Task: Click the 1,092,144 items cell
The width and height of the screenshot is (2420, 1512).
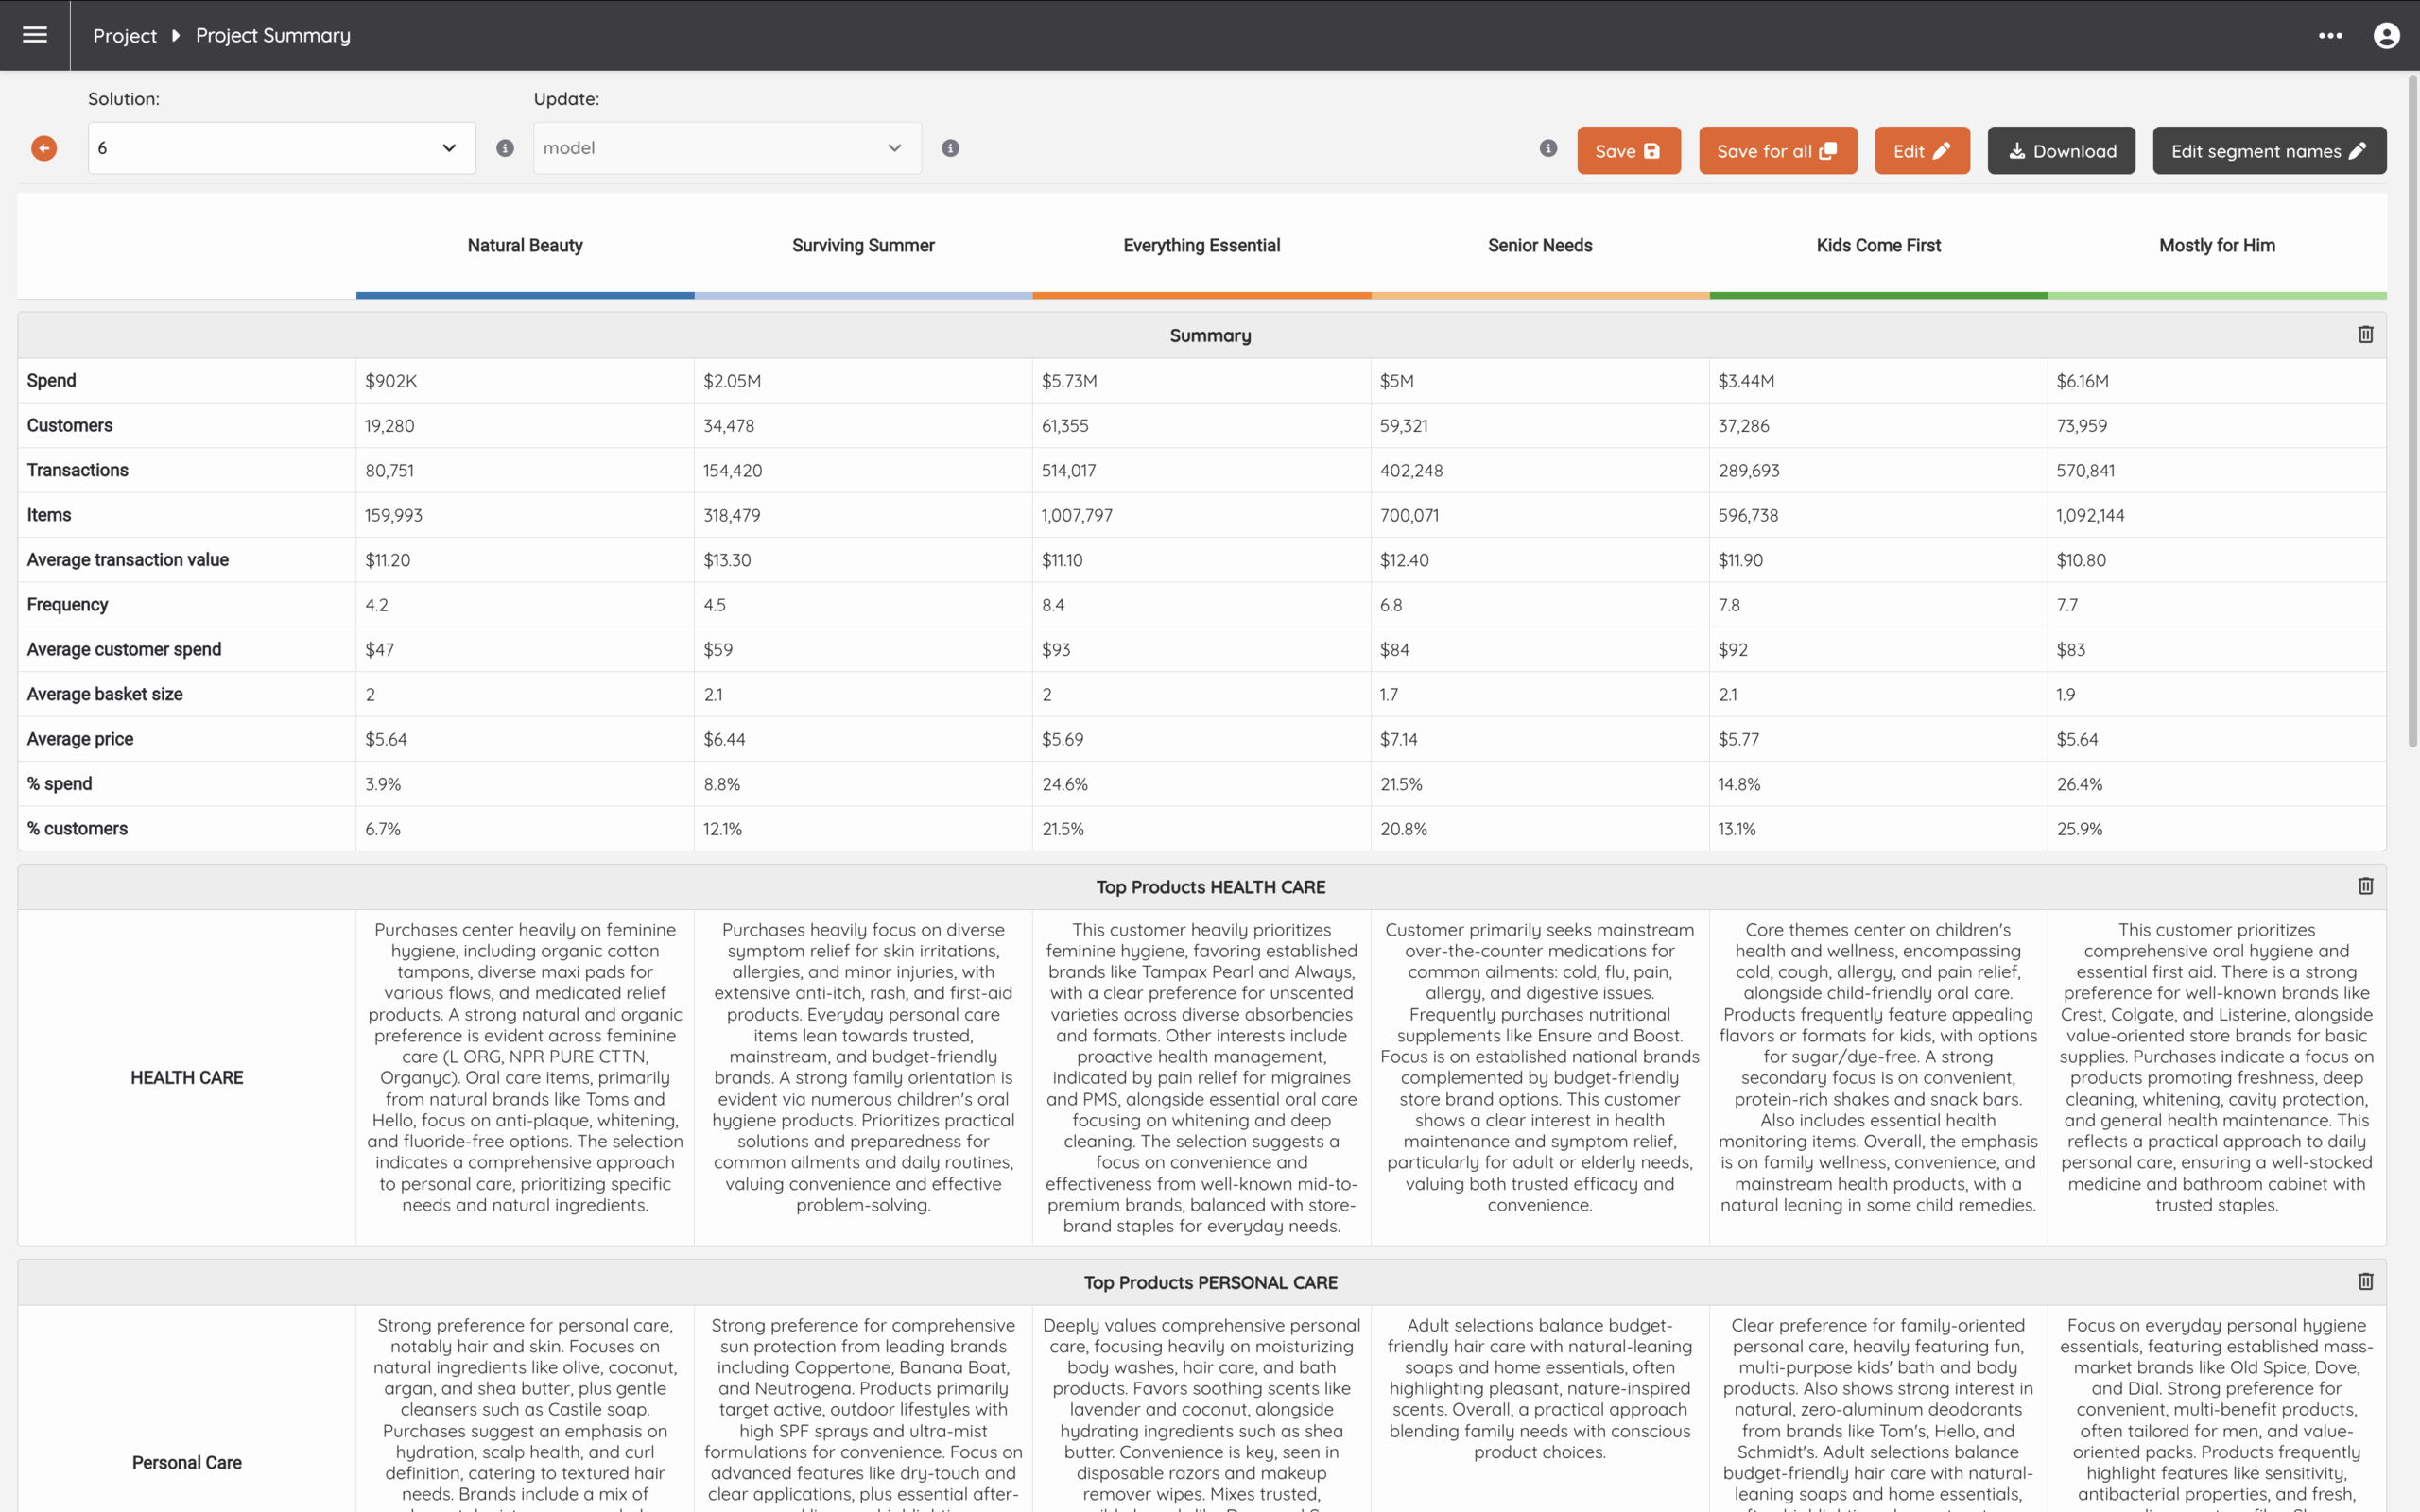Action: [2217, 515]
